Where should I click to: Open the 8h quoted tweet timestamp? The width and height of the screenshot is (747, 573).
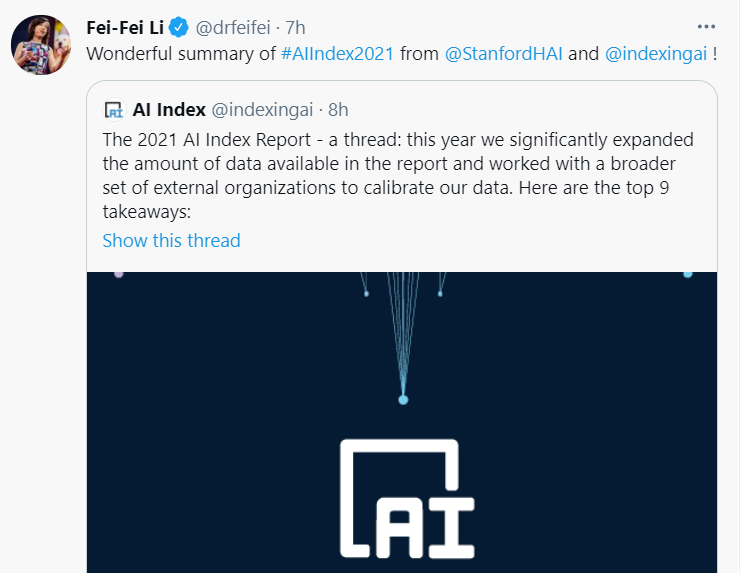tap(337, 110)
